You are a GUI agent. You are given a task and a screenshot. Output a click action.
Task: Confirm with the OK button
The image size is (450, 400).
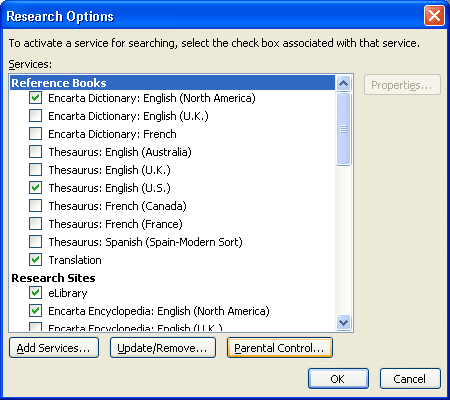point(338,379)
